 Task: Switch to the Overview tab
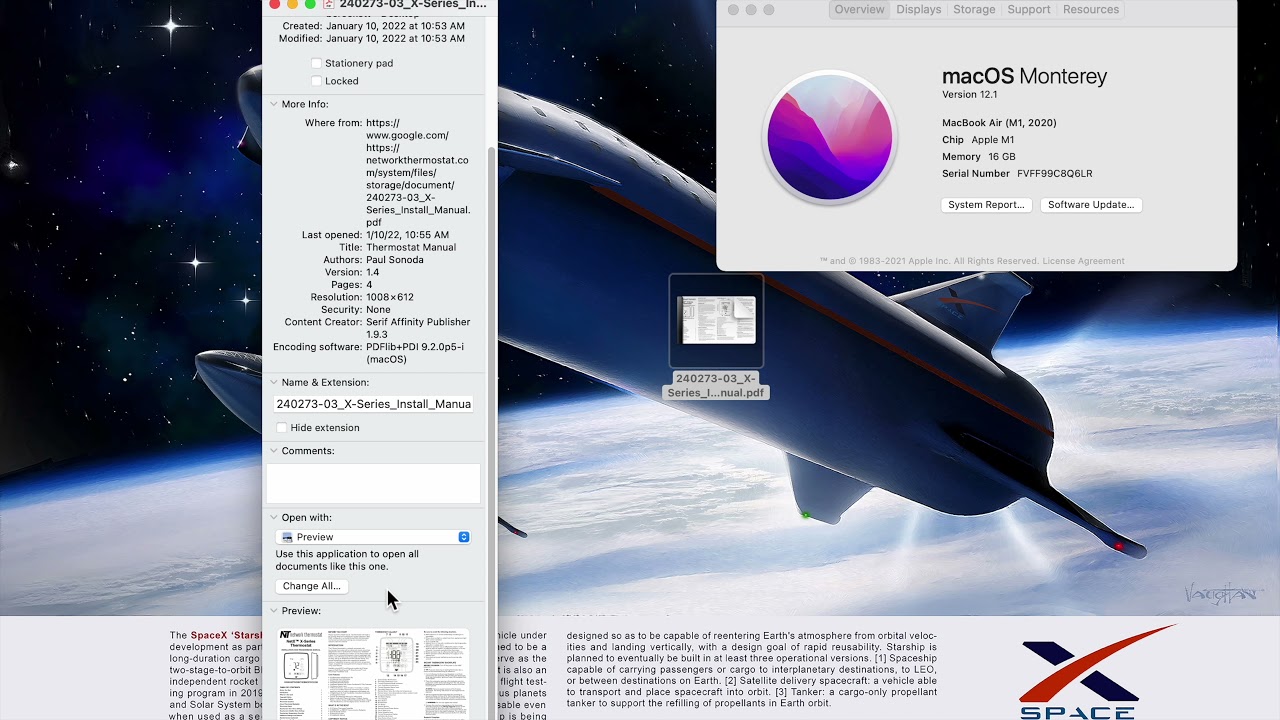pos(860,9)
